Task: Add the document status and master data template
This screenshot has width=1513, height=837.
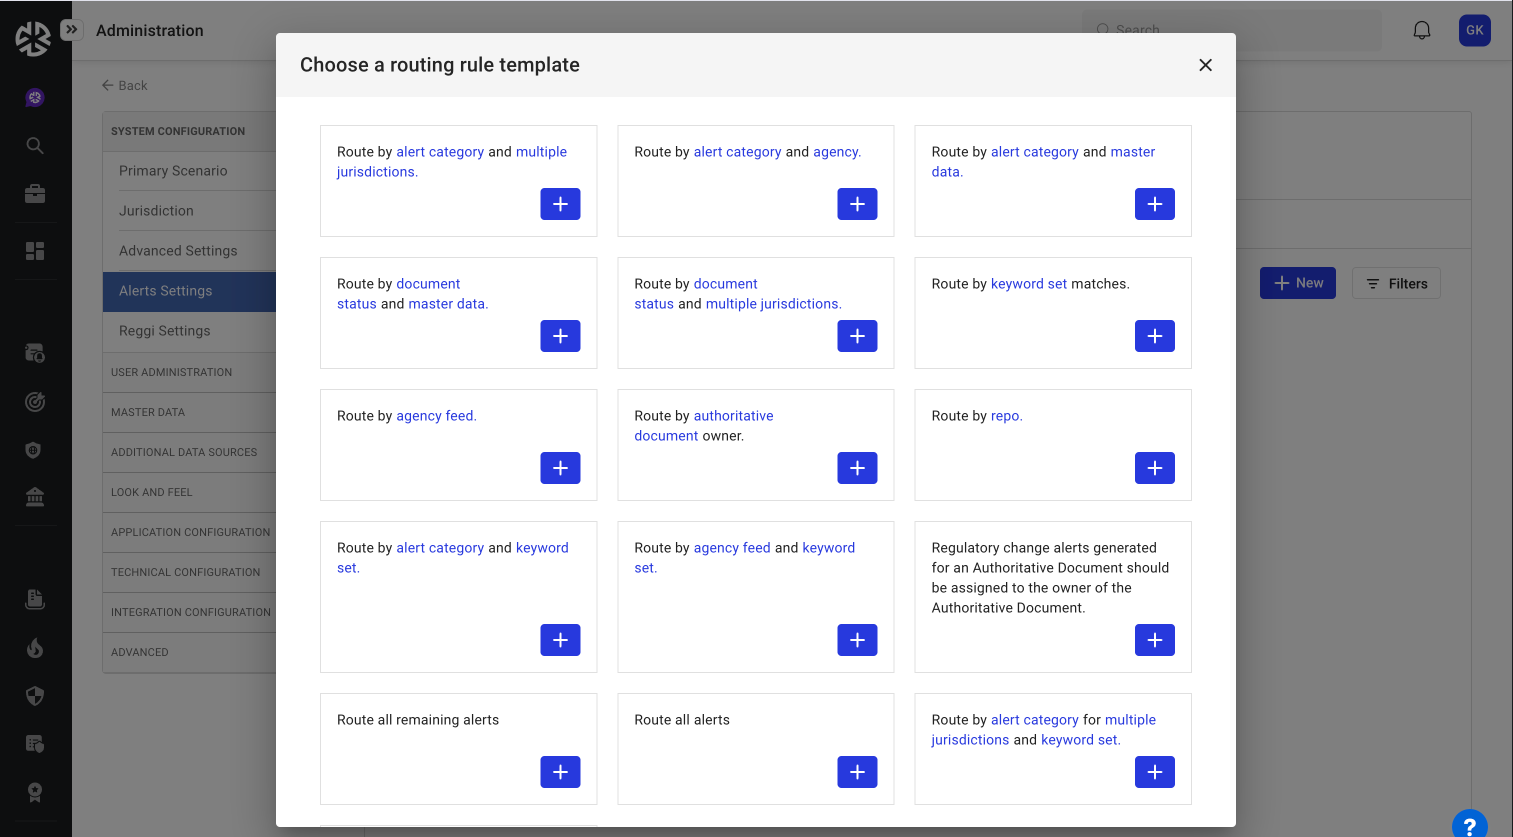Action: coord(560,336)
